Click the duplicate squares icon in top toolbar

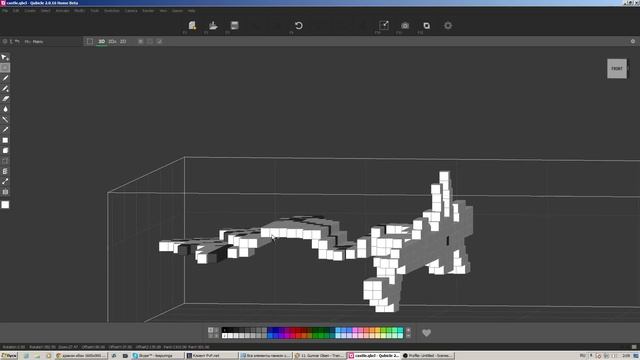[426, 25]
